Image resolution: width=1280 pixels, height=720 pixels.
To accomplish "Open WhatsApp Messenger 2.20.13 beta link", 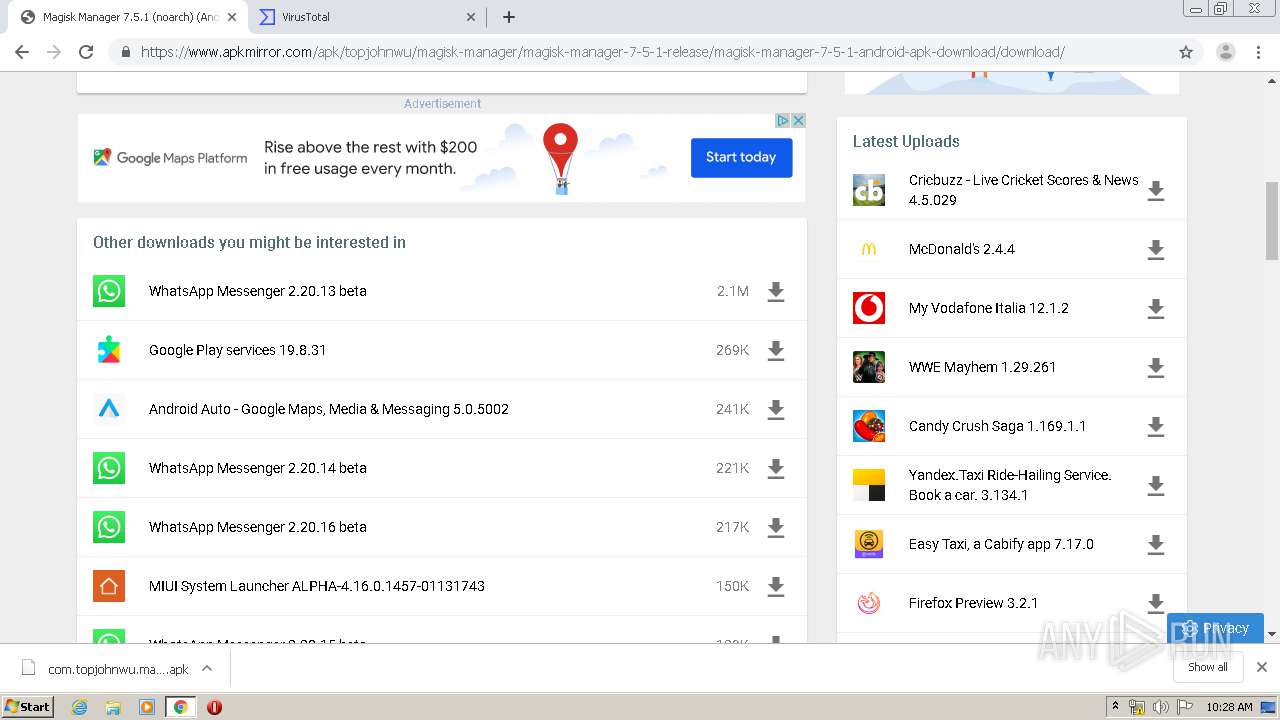I will [x=258, y=291].
